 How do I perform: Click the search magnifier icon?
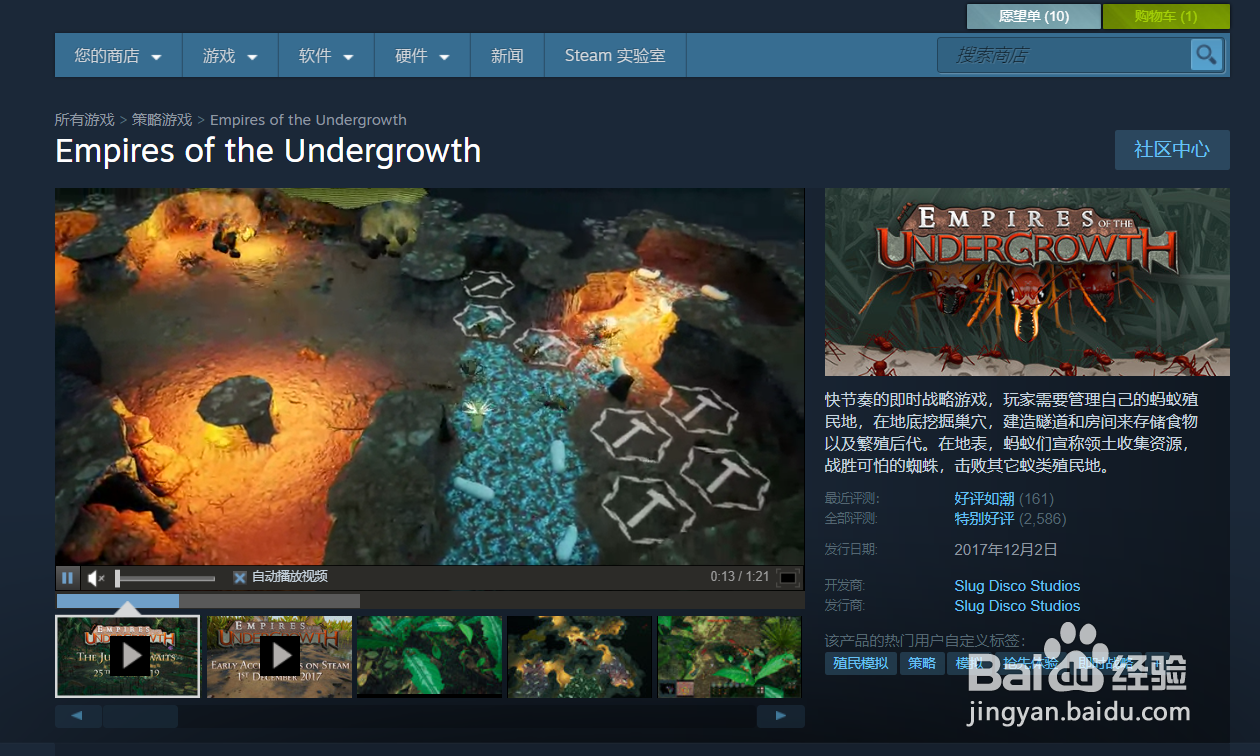1207,55
